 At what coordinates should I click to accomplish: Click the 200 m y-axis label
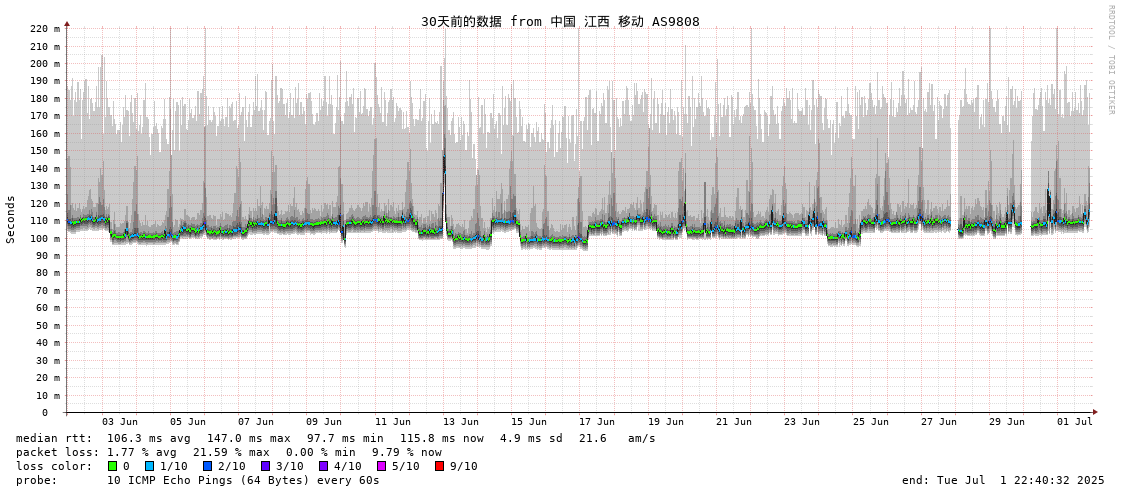click(46, 64)
